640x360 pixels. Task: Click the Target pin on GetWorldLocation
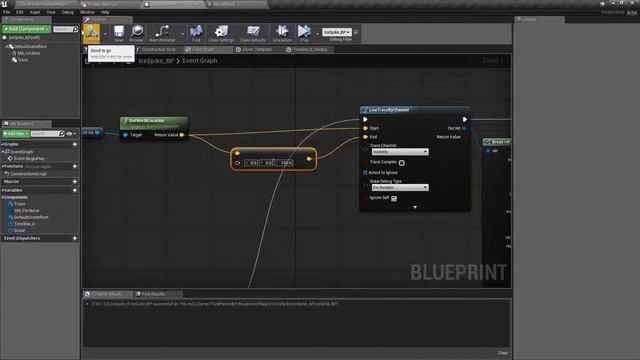[125, 135]
